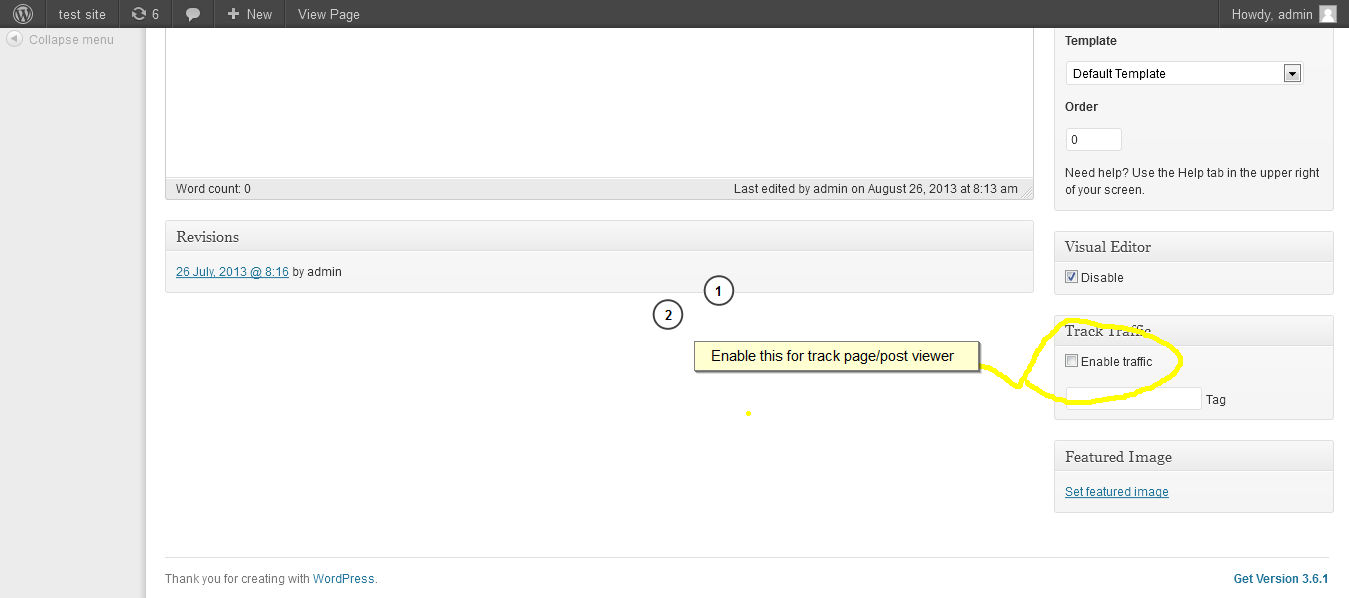Click View Page in admin bar

(x=329, y=14)
